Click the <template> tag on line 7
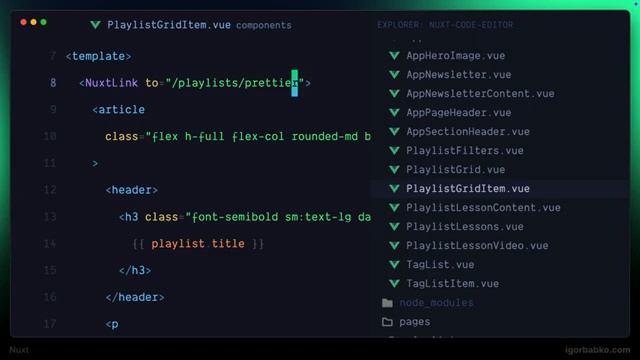Image resolution: width=640 pixels, height=360 pixels. pyautogui.click(x=98, y=56)
